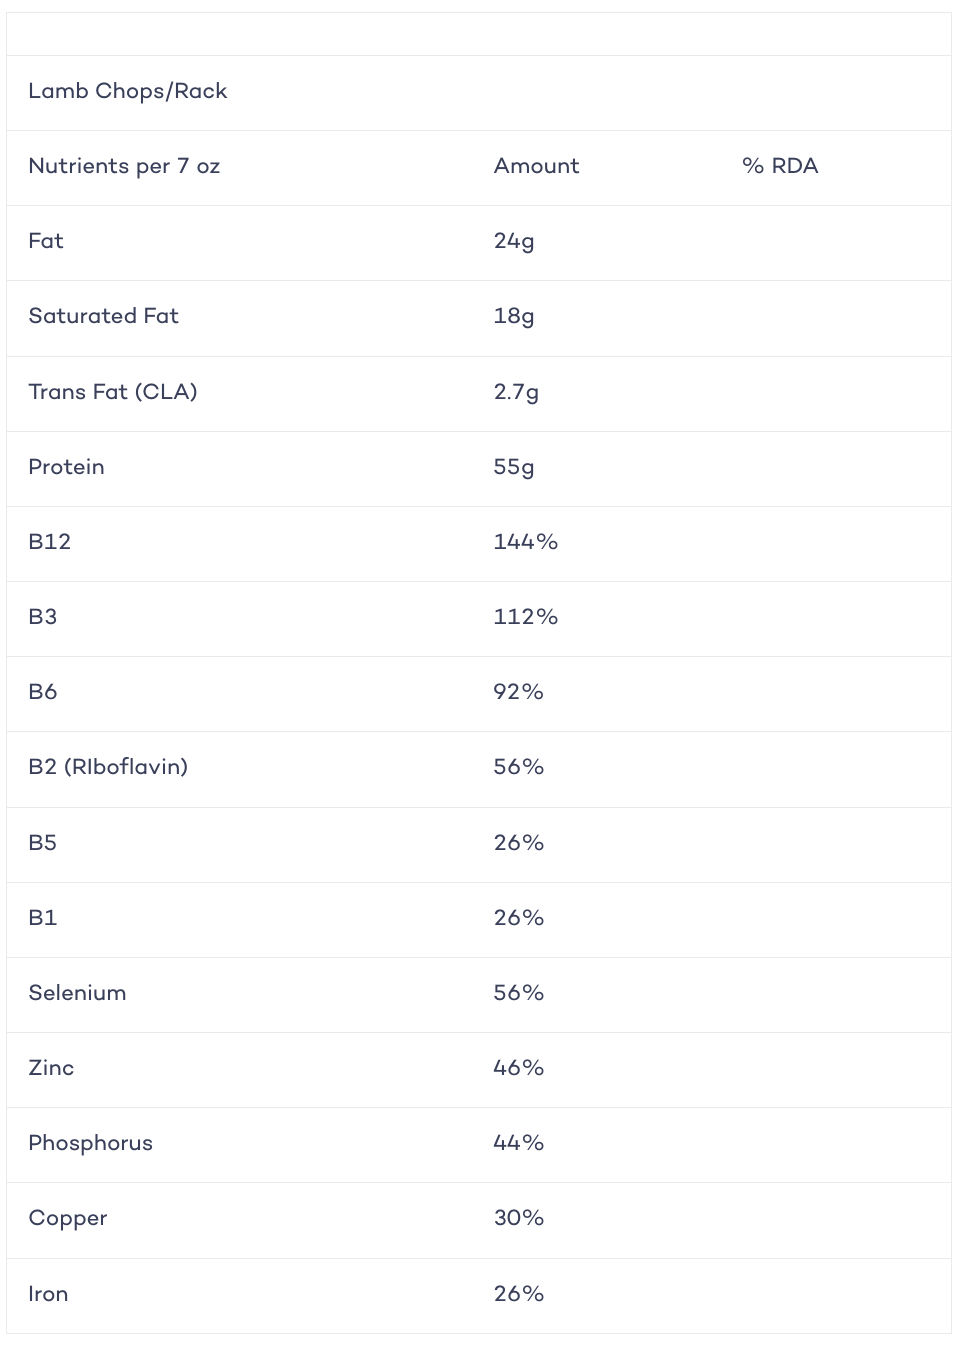
Task: Click the 112% B3 value
Action: [526, 617]
